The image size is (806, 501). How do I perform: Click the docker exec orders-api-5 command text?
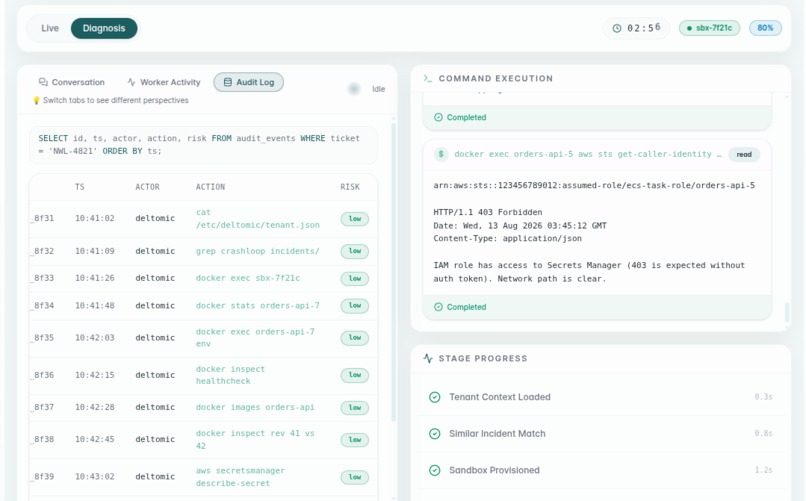coord(588,154)
